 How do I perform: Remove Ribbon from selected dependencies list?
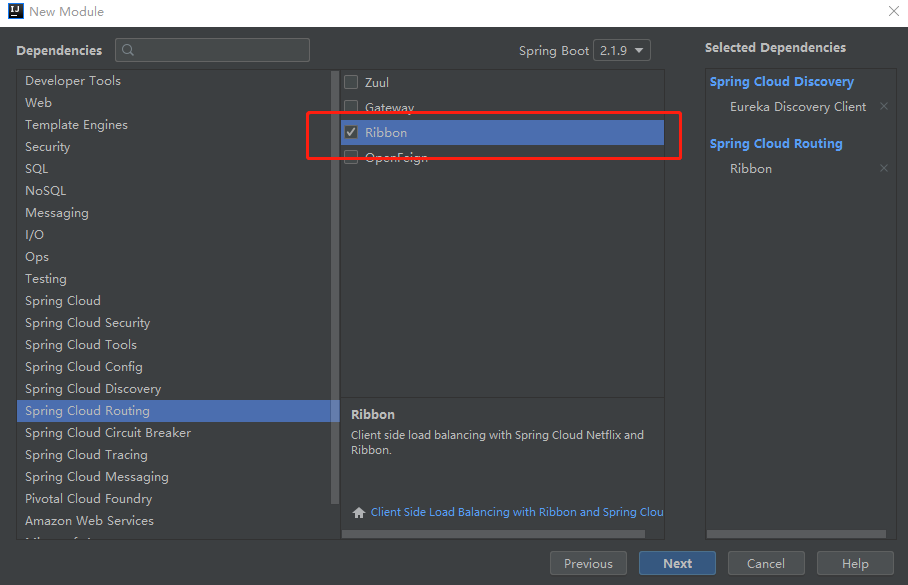[883, 169]
